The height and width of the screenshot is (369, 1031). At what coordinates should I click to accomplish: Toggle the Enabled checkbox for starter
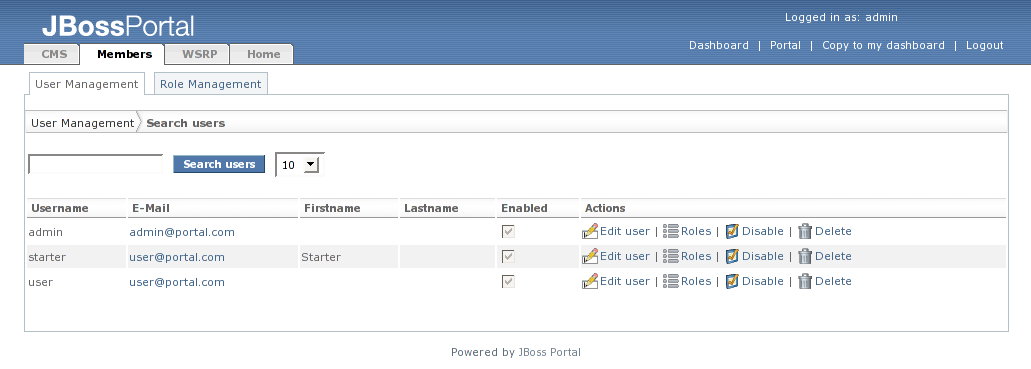point(508,257)
